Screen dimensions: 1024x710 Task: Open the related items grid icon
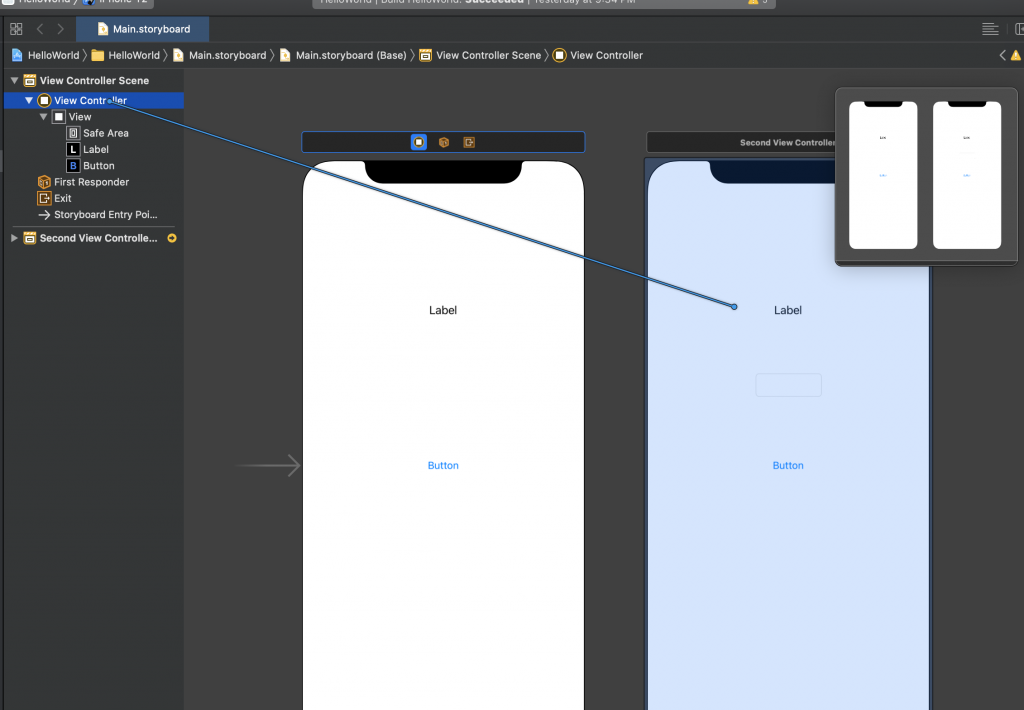pyautogui.click(x=16, y=29)
